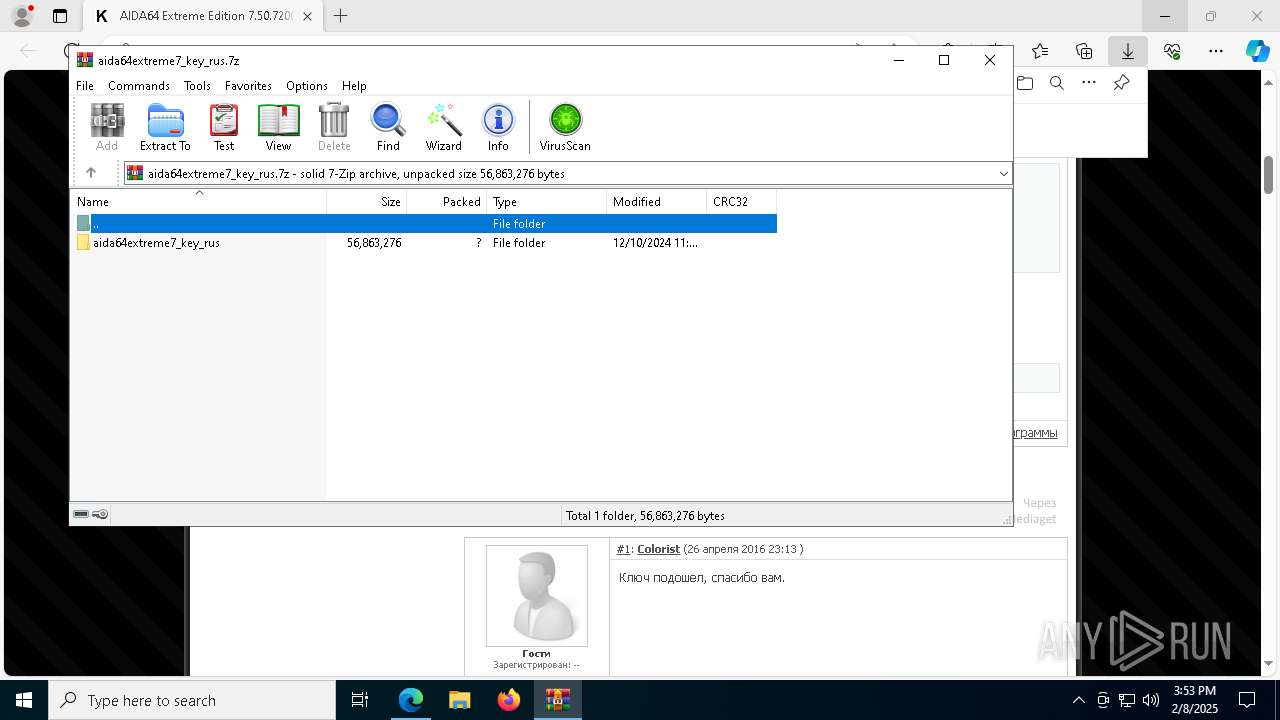The image size is (1280, 720).
Task: Open a new browser tab
Action: click(x=341, y=16)
